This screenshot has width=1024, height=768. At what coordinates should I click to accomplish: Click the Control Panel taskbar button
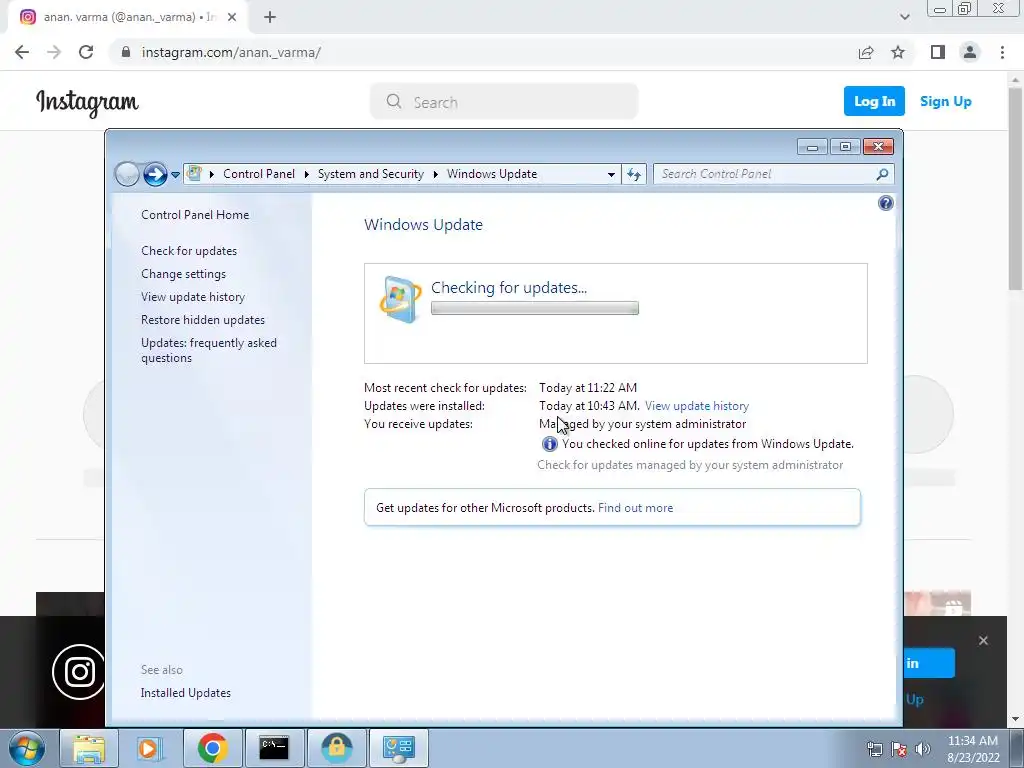click(x=399, y=748)
